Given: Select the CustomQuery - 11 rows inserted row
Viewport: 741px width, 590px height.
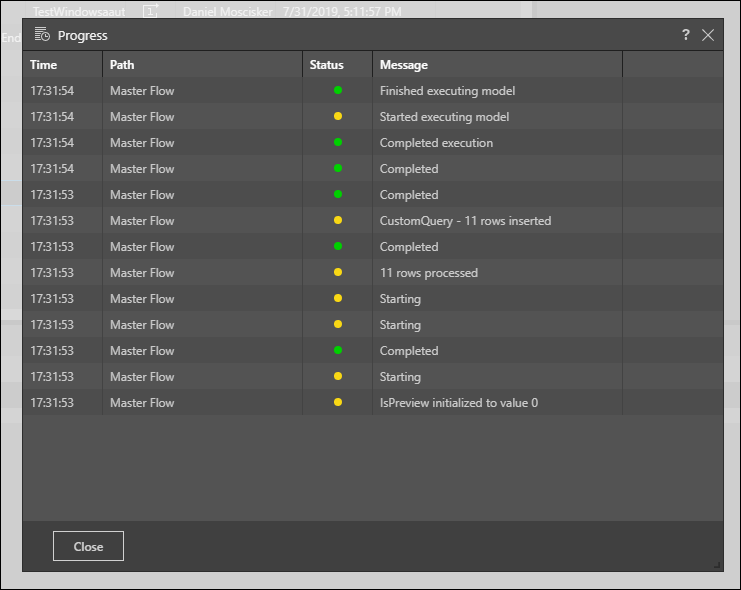Looking at the screenshot, I should click(x=465, y=221).
